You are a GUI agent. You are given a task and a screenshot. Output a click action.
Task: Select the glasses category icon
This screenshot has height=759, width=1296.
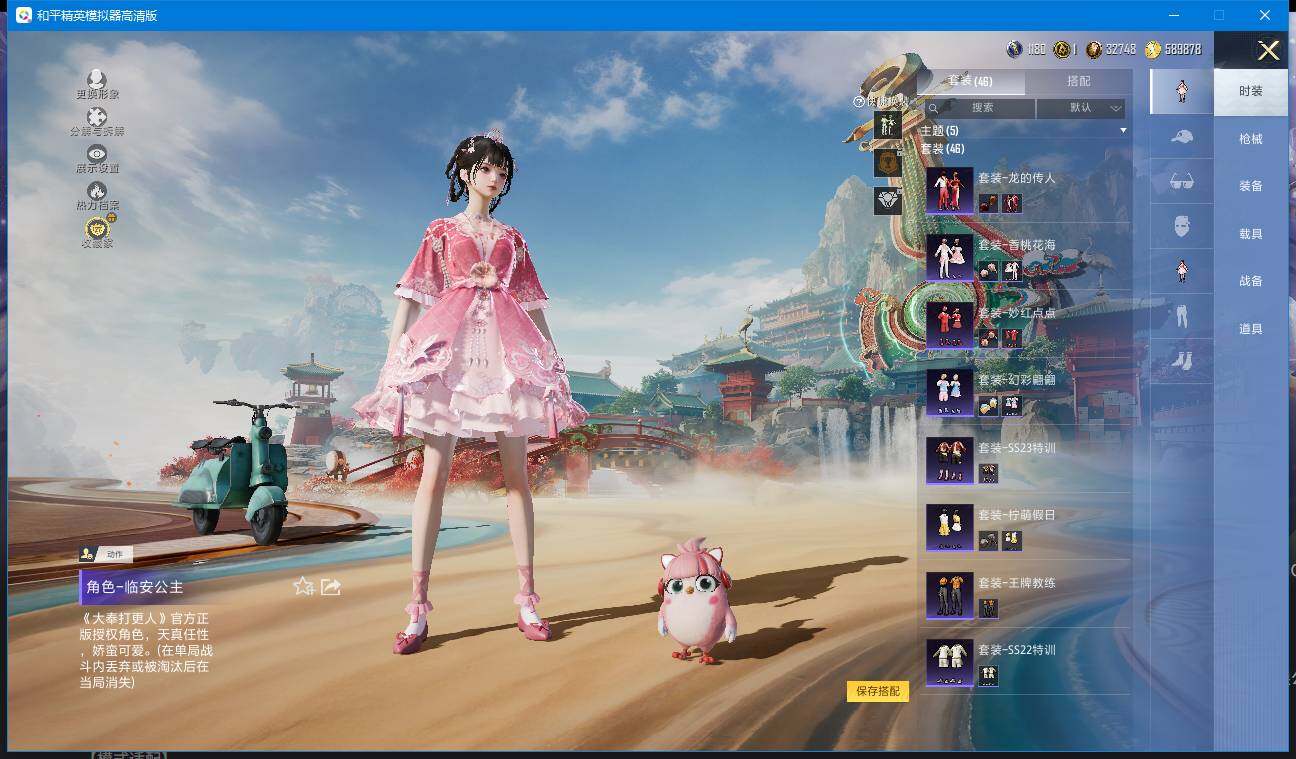pos(1181,182)
